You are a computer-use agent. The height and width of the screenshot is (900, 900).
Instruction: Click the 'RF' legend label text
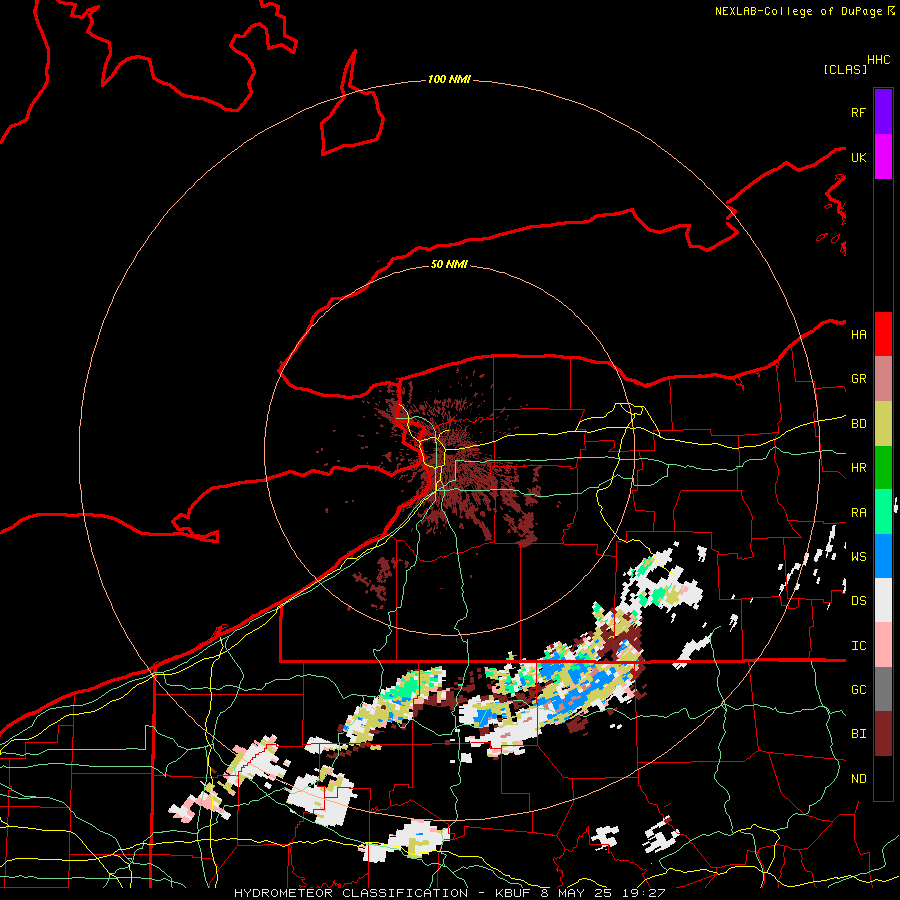point(858,112)
